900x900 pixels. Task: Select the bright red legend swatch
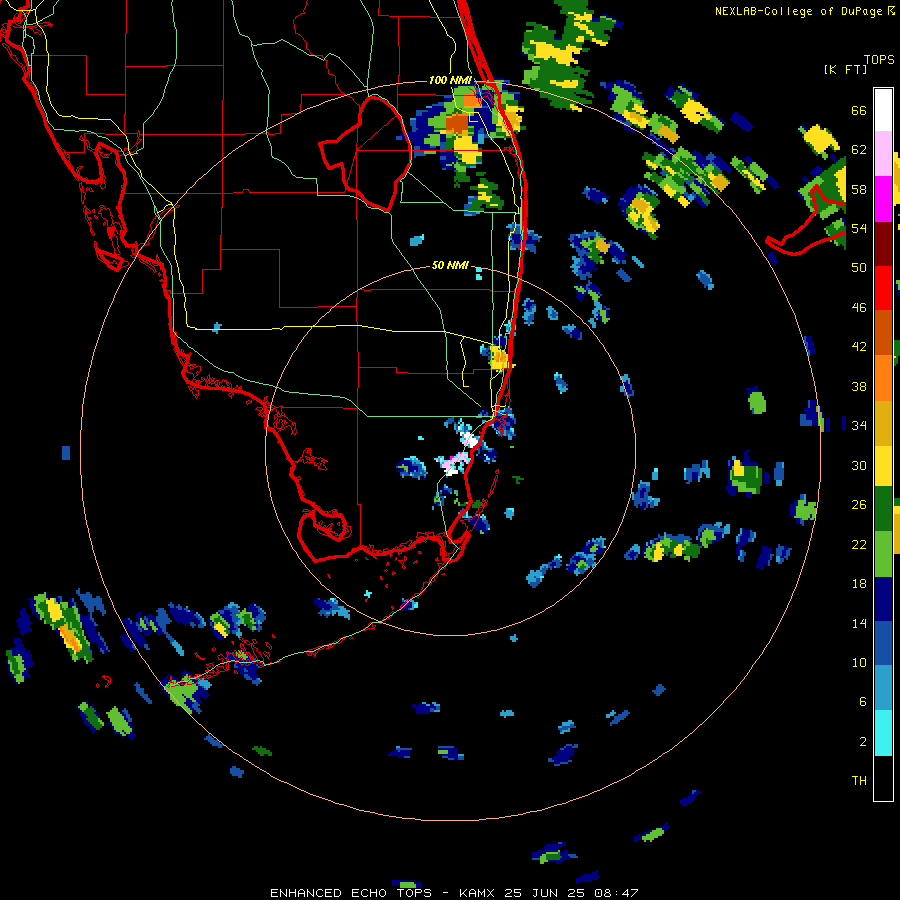(883, 288)
